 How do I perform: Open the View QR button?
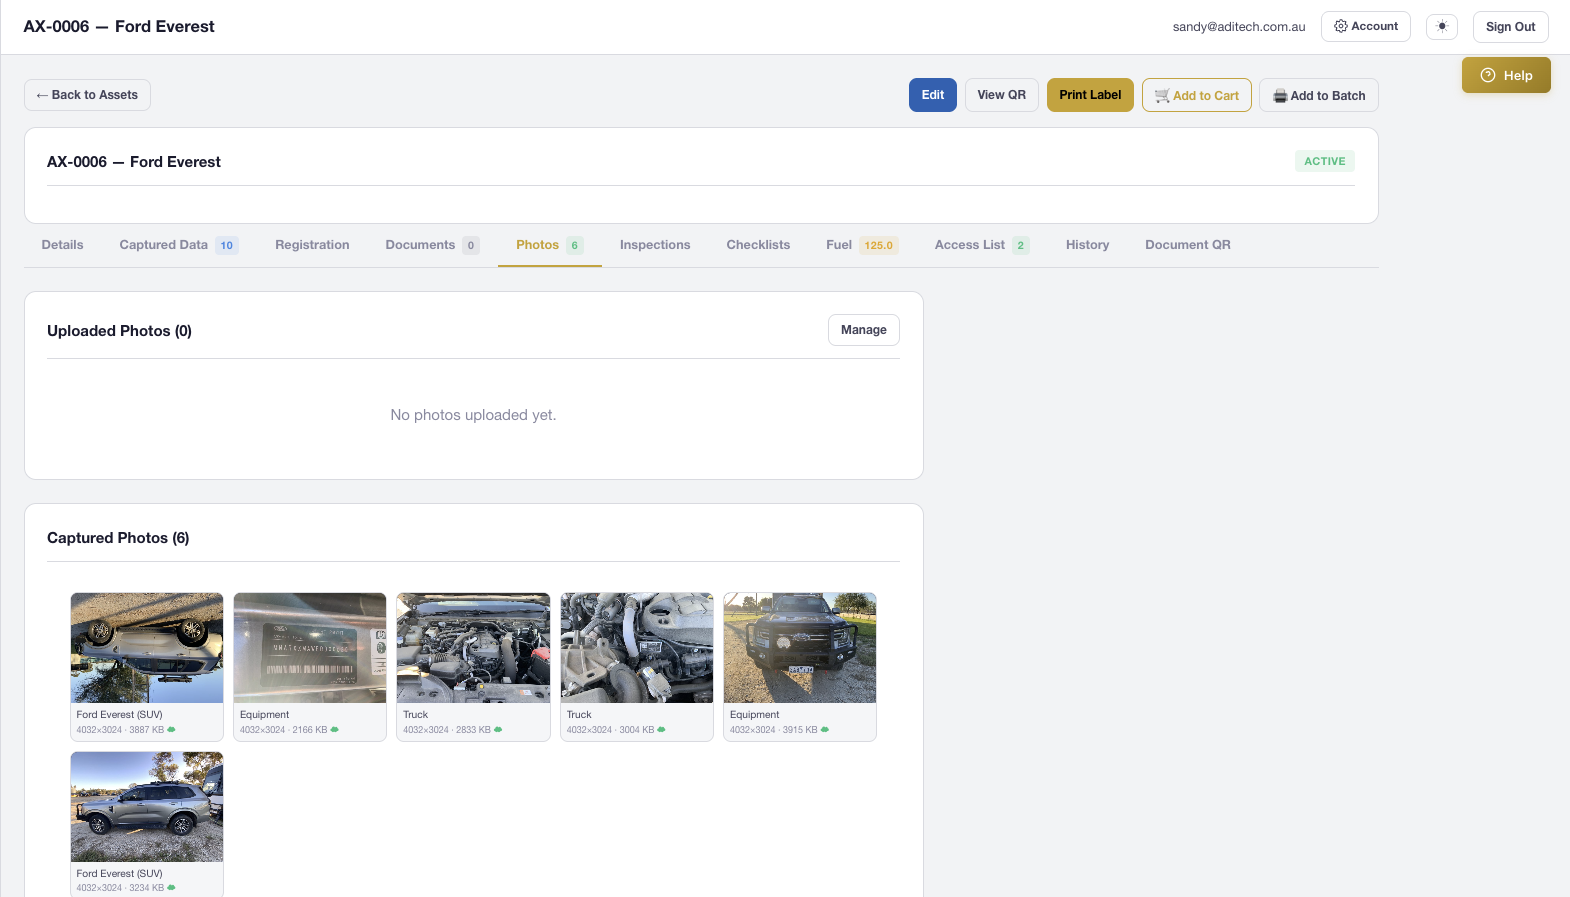click(x=1002, y=95)
